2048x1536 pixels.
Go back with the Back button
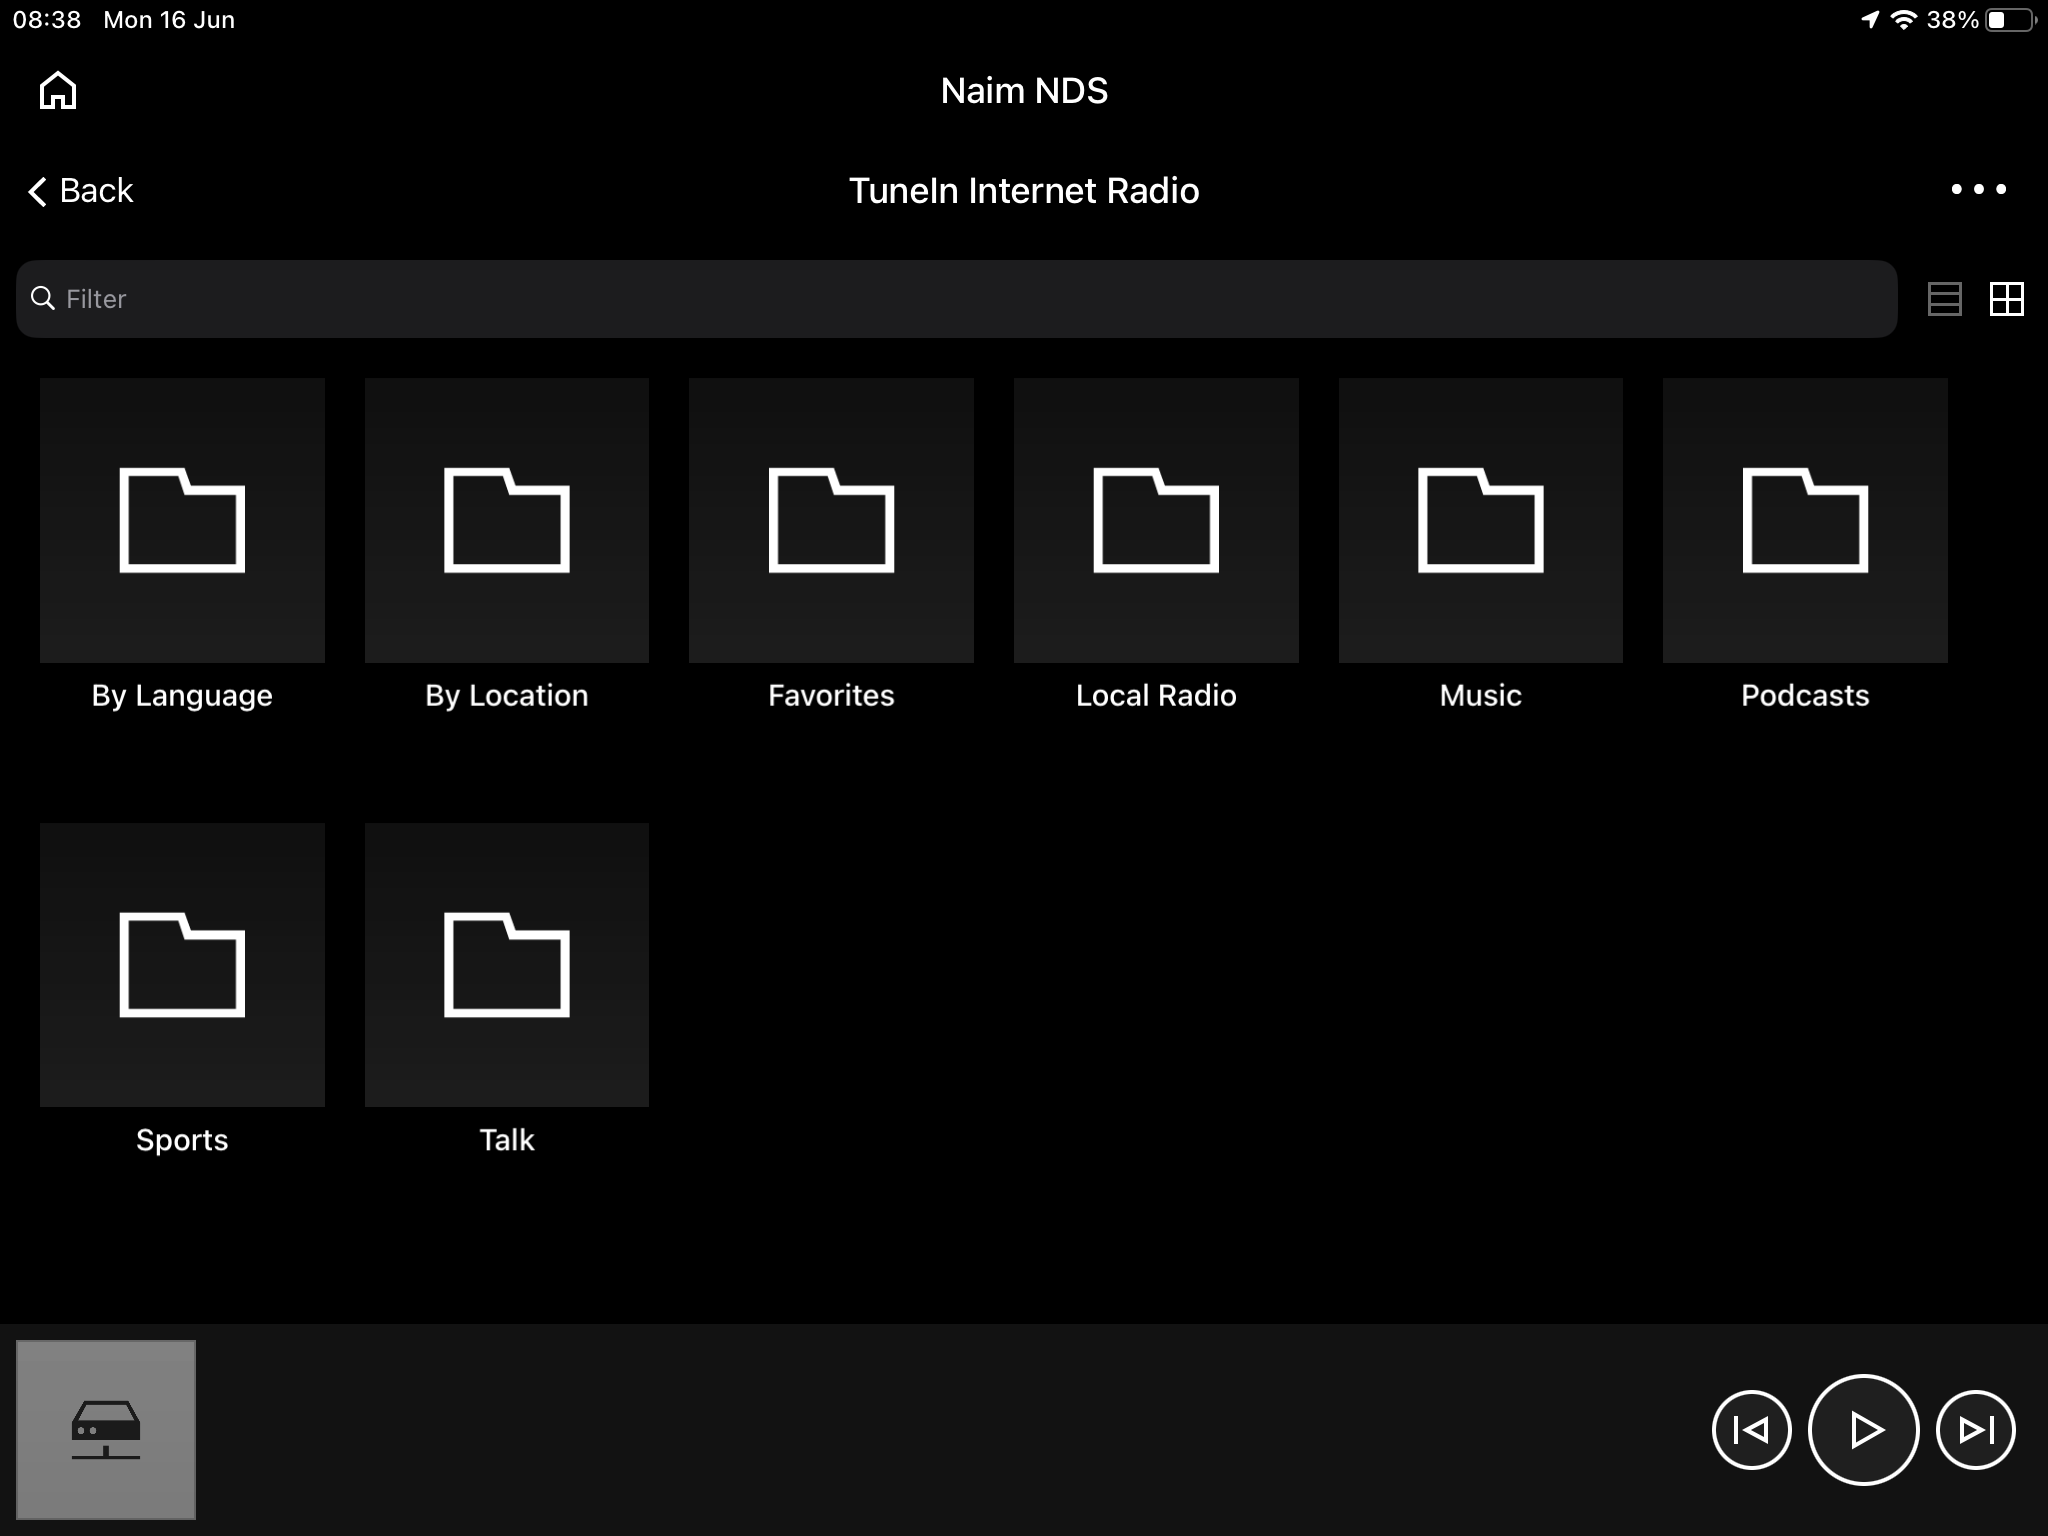click(x=80, y=190)
